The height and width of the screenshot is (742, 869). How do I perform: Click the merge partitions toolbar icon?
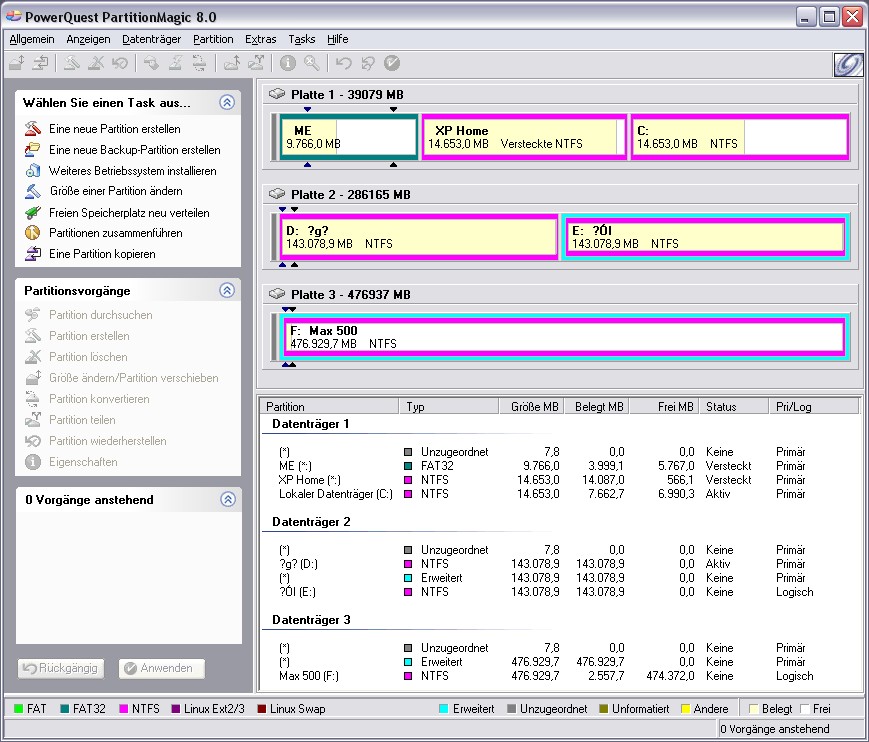click(232, 63)
